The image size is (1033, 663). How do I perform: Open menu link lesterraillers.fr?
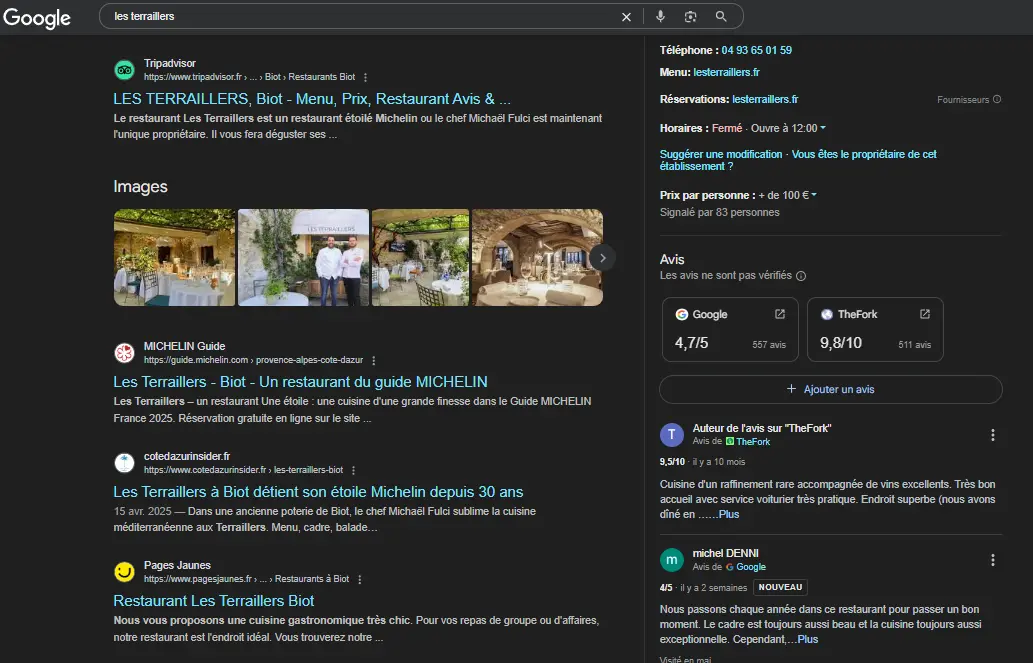(726, 72)
